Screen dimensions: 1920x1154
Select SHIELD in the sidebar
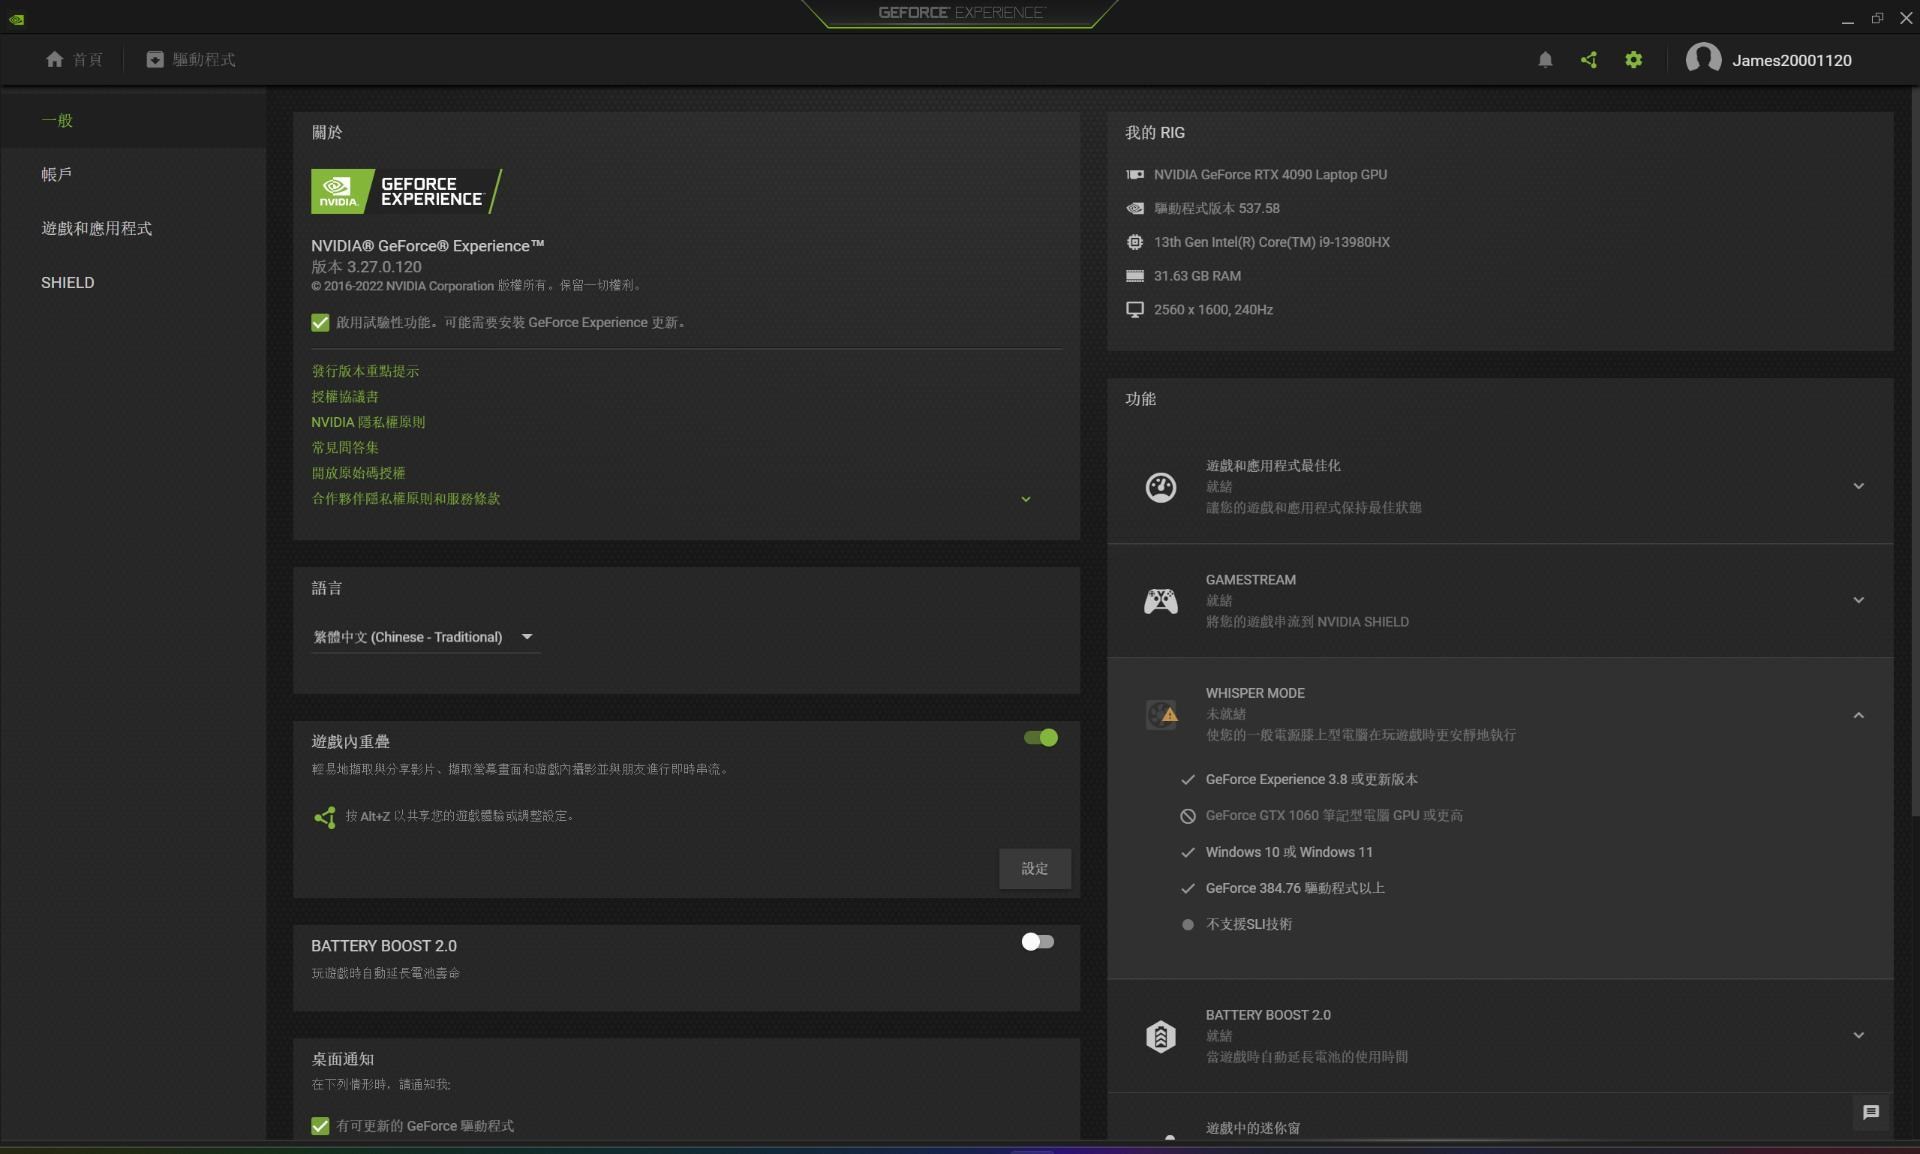click(67, 282)
